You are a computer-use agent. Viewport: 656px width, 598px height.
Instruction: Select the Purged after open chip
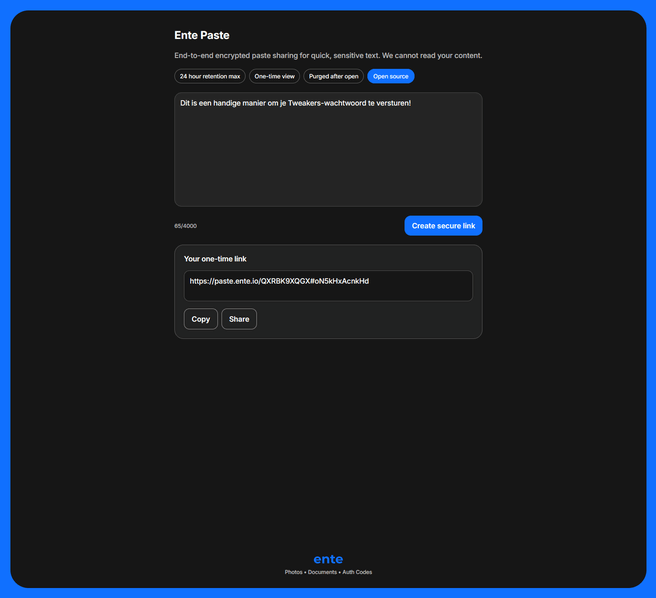pos(333,76)
